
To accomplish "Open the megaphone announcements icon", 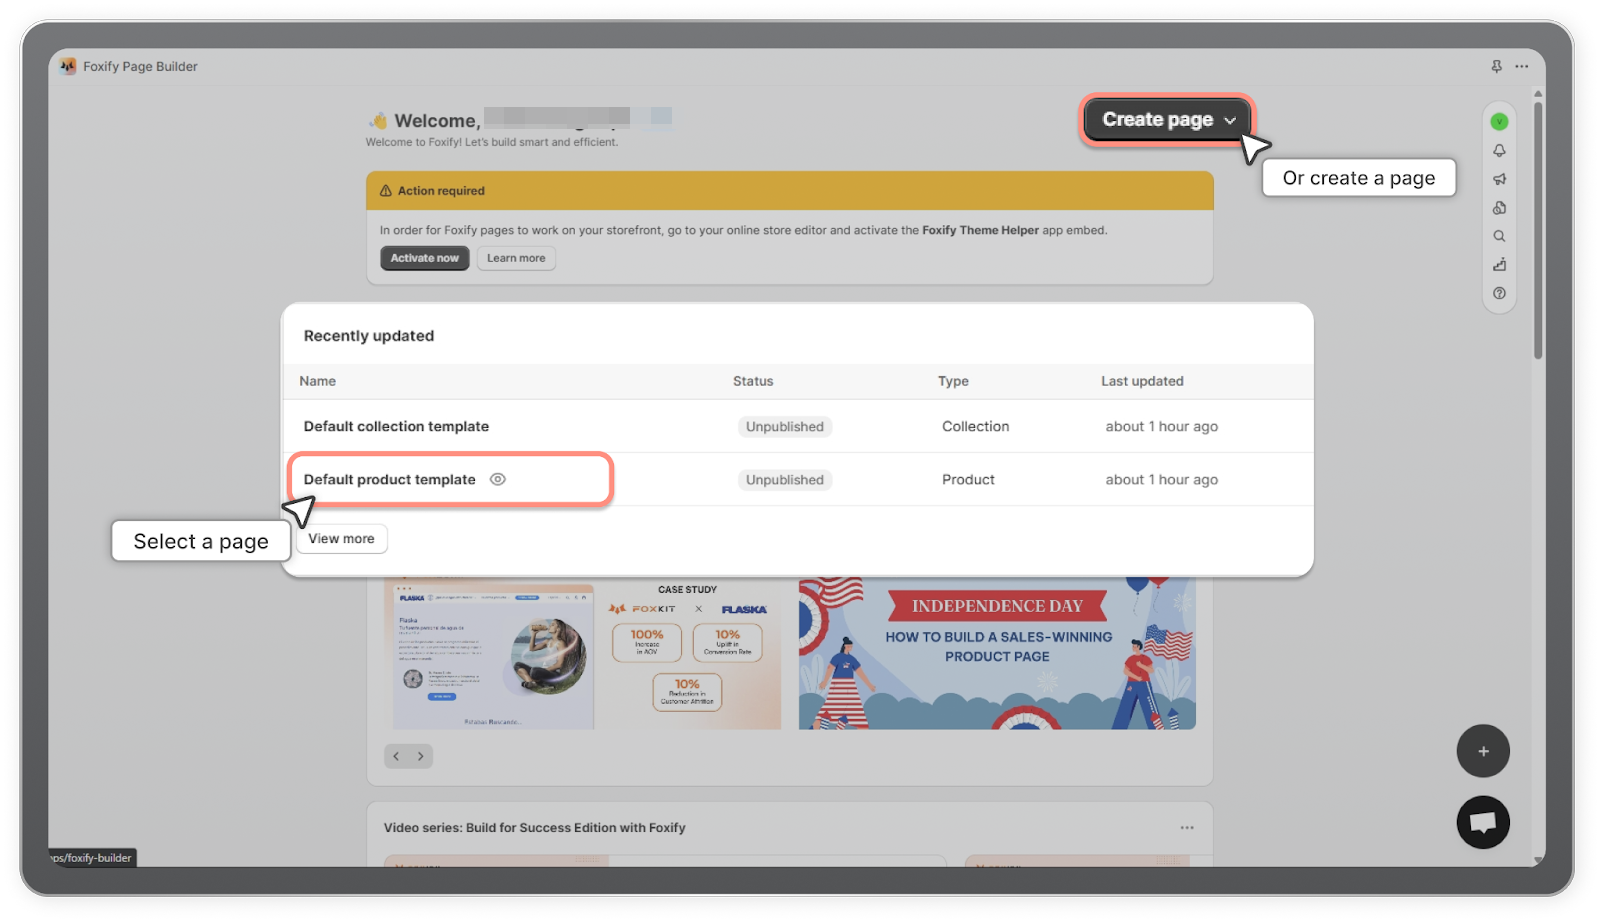I will [1499, 179].
